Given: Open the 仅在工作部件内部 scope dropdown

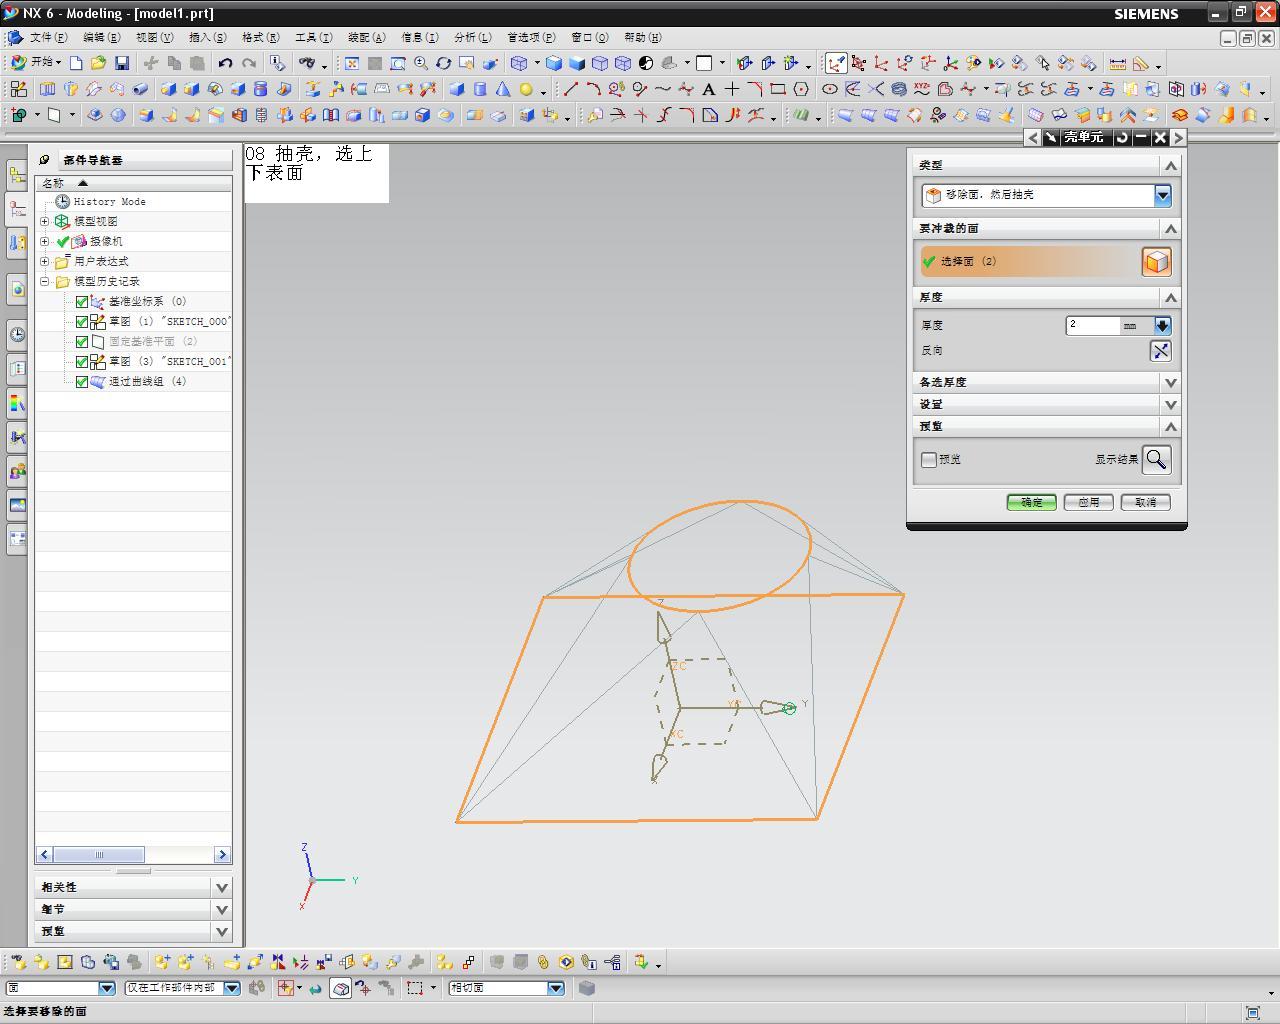Looking at the screenshot, I should coord(232,988).
